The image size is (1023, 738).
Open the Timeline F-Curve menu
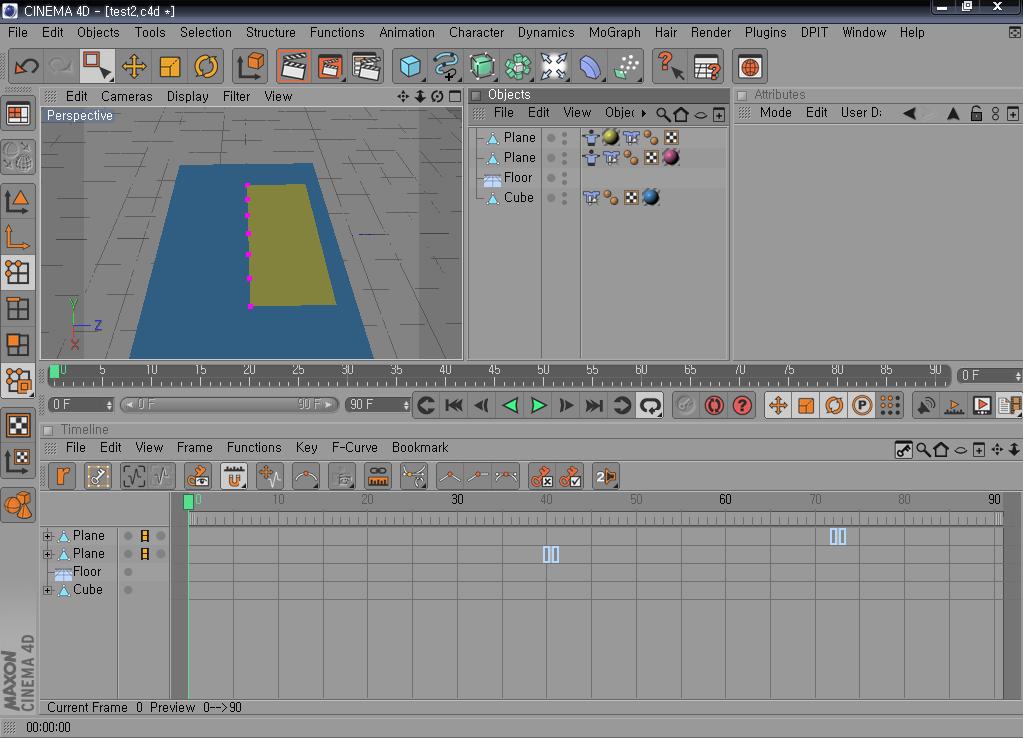[x=354, y=447]
